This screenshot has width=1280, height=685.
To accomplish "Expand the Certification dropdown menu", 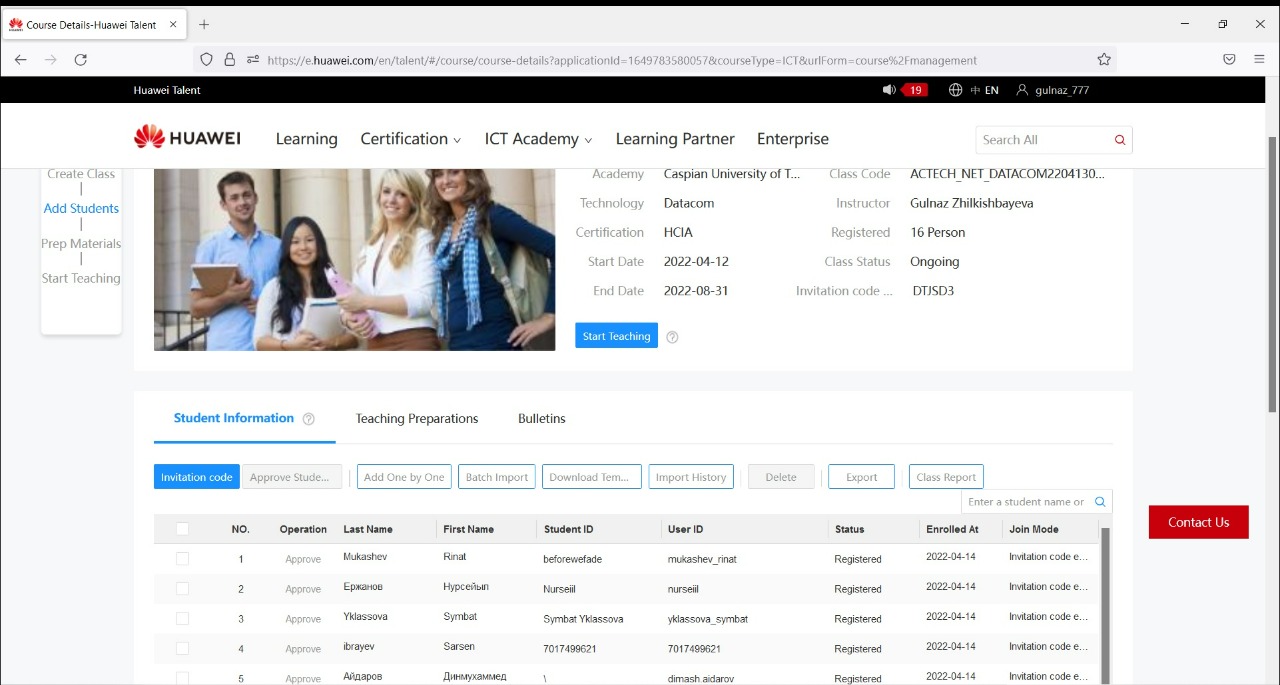I will pos(410,139).
